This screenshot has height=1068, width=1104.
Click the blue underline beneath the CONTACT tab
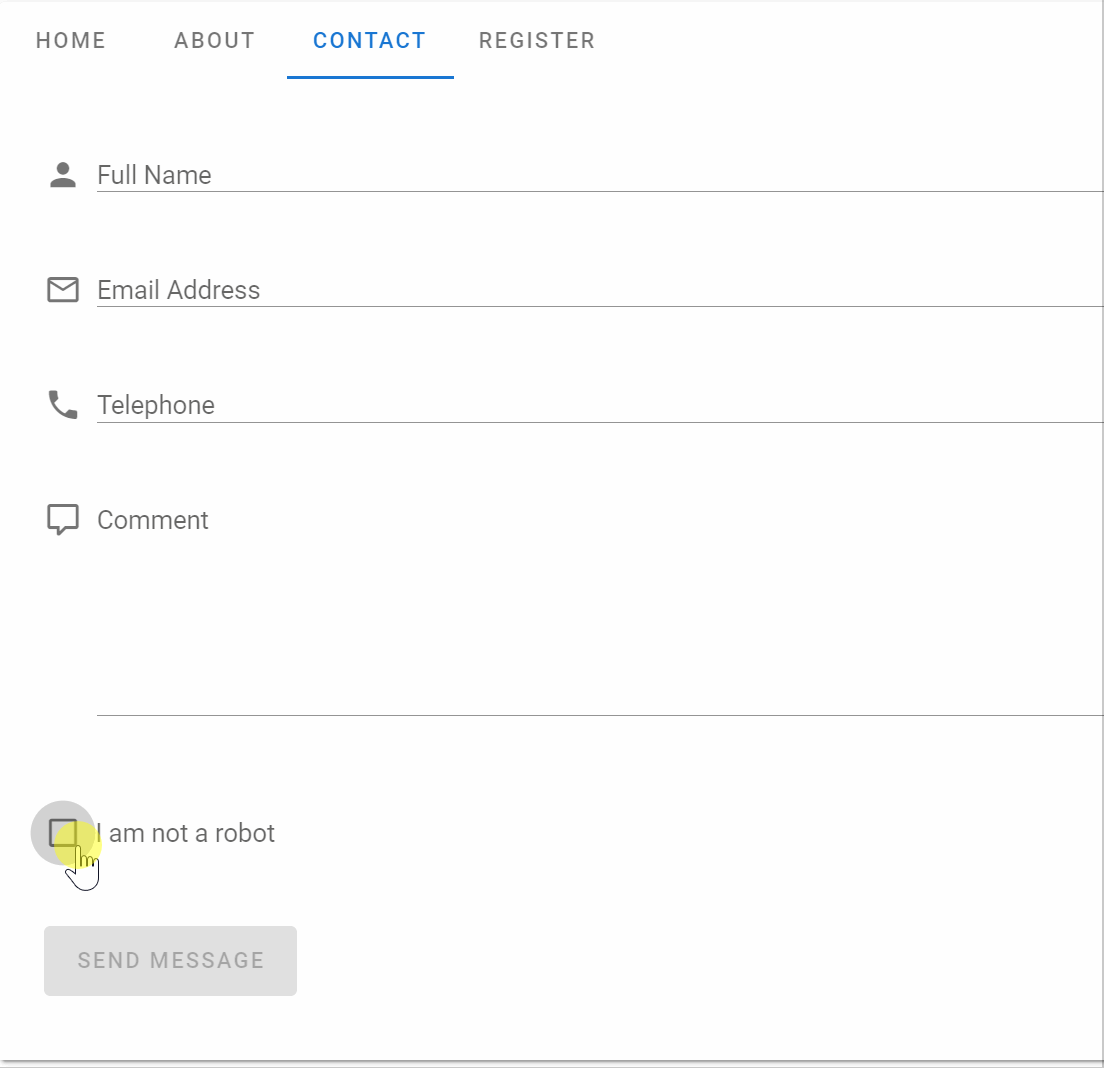(x=370, y=77)
